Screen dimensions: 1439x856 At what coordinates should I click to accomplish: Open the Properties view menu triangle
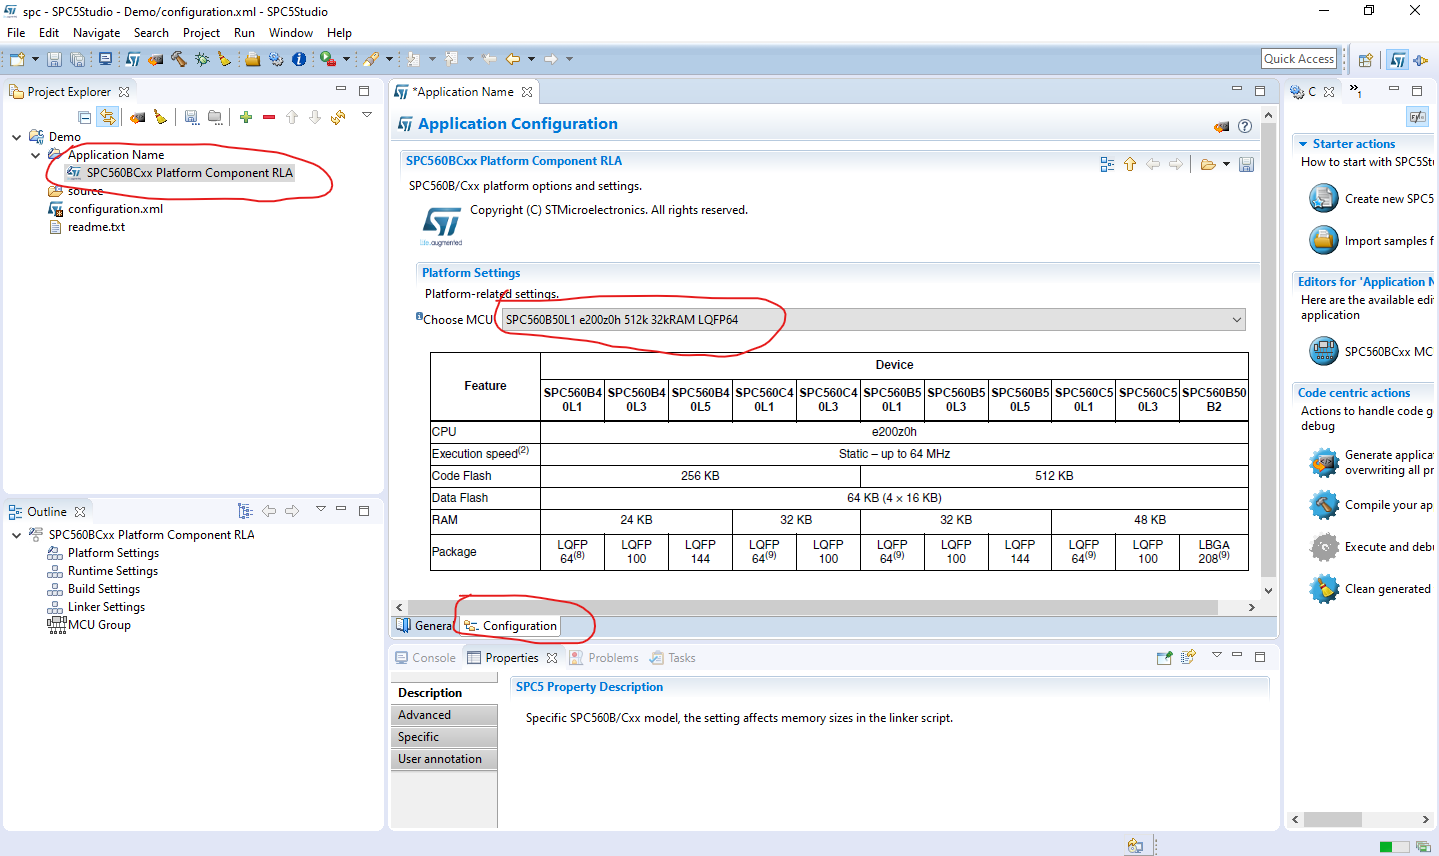(x=1216, y=655)
